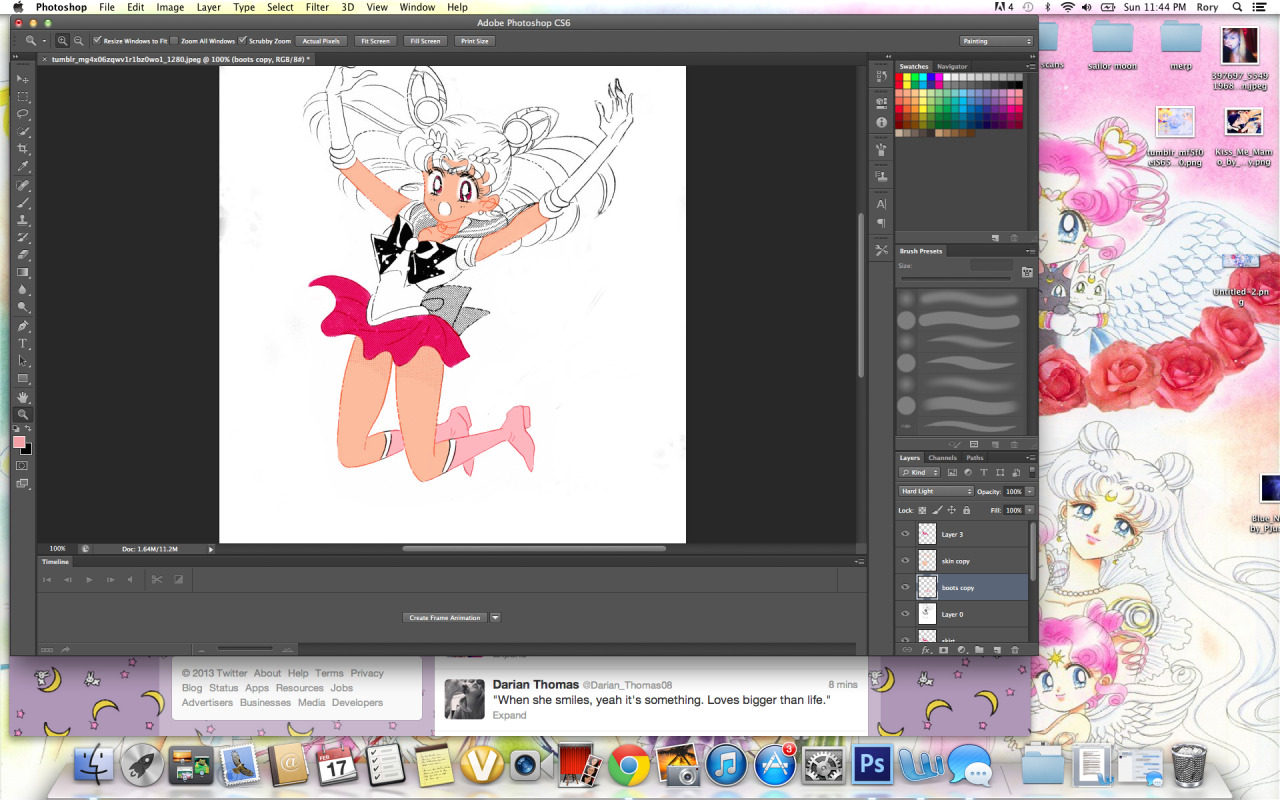Open the Layers panel flyout menu
Screen dimensions: 1280x800
pos(1031,458)
